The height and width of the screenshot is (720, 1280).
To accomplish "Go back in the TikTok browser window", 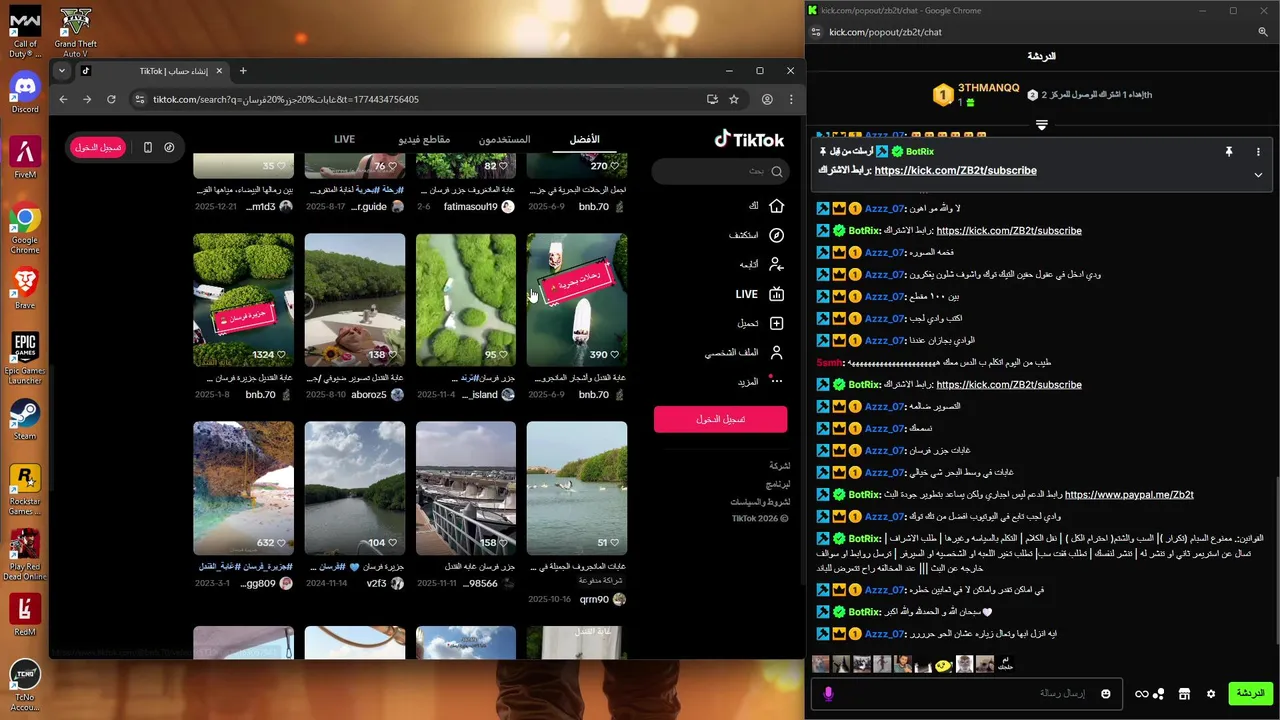I will click(63, 99).
